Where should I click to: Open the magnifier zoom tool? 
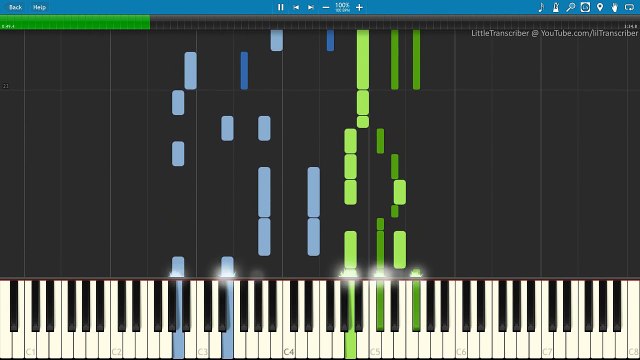tap(571, 7)
